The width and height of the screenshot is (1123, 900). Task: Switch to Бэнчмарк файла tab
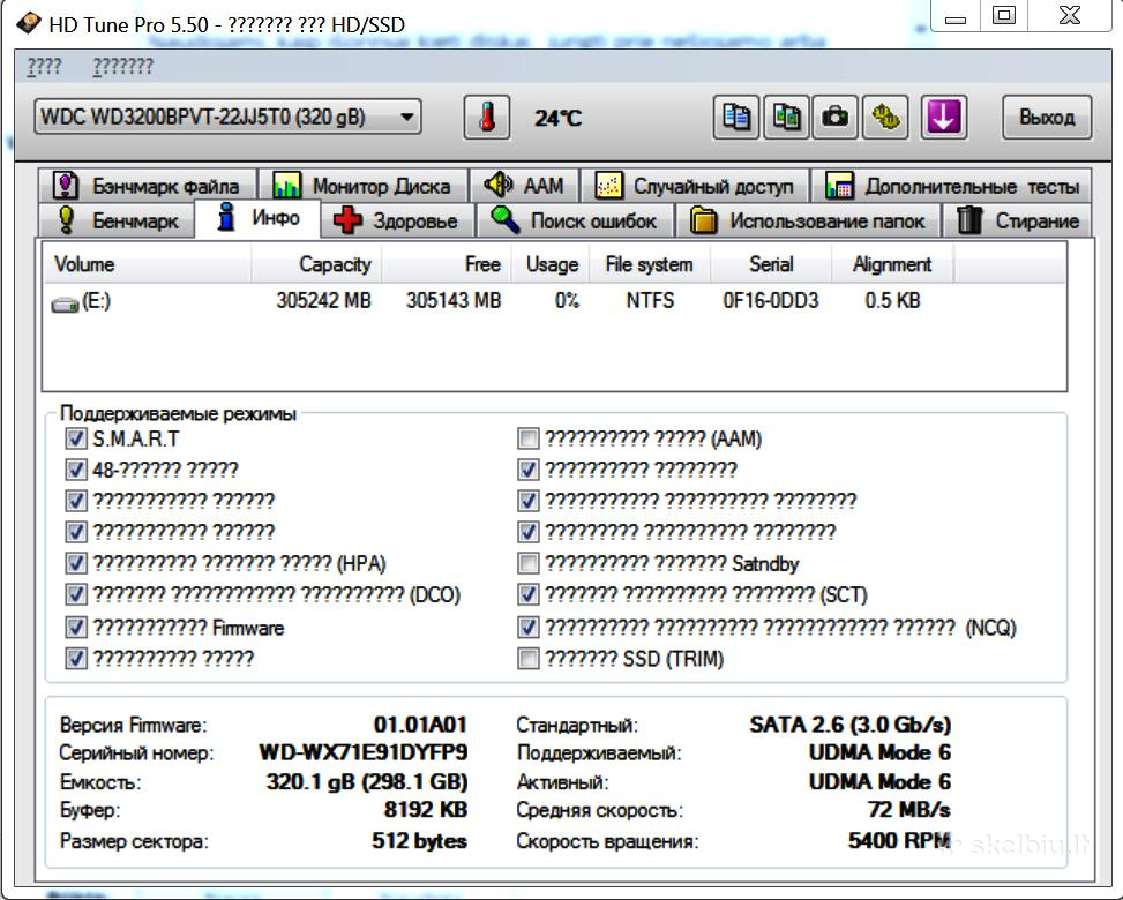[x=148, y=185]
